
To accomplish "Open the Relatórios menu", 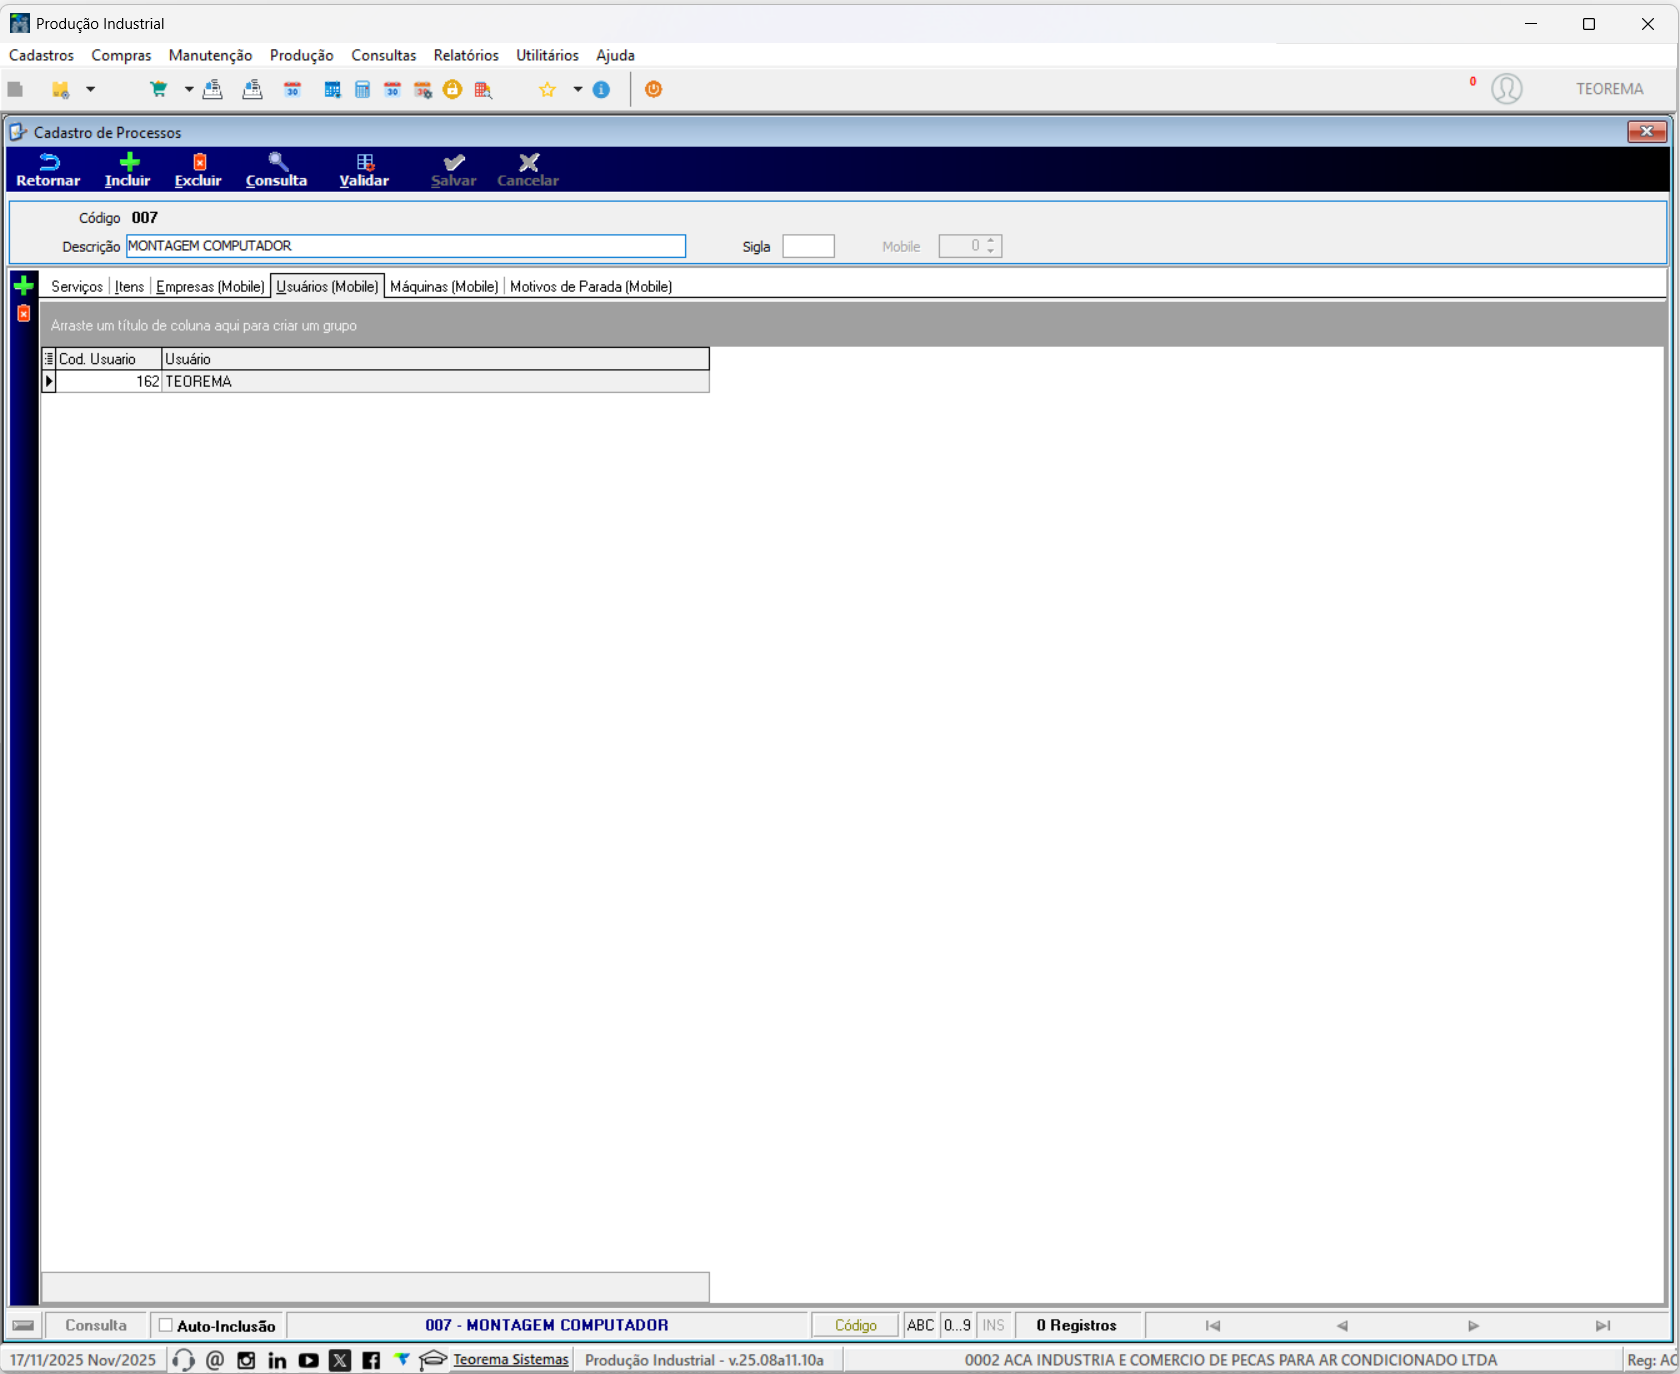I will pos(466,55).
